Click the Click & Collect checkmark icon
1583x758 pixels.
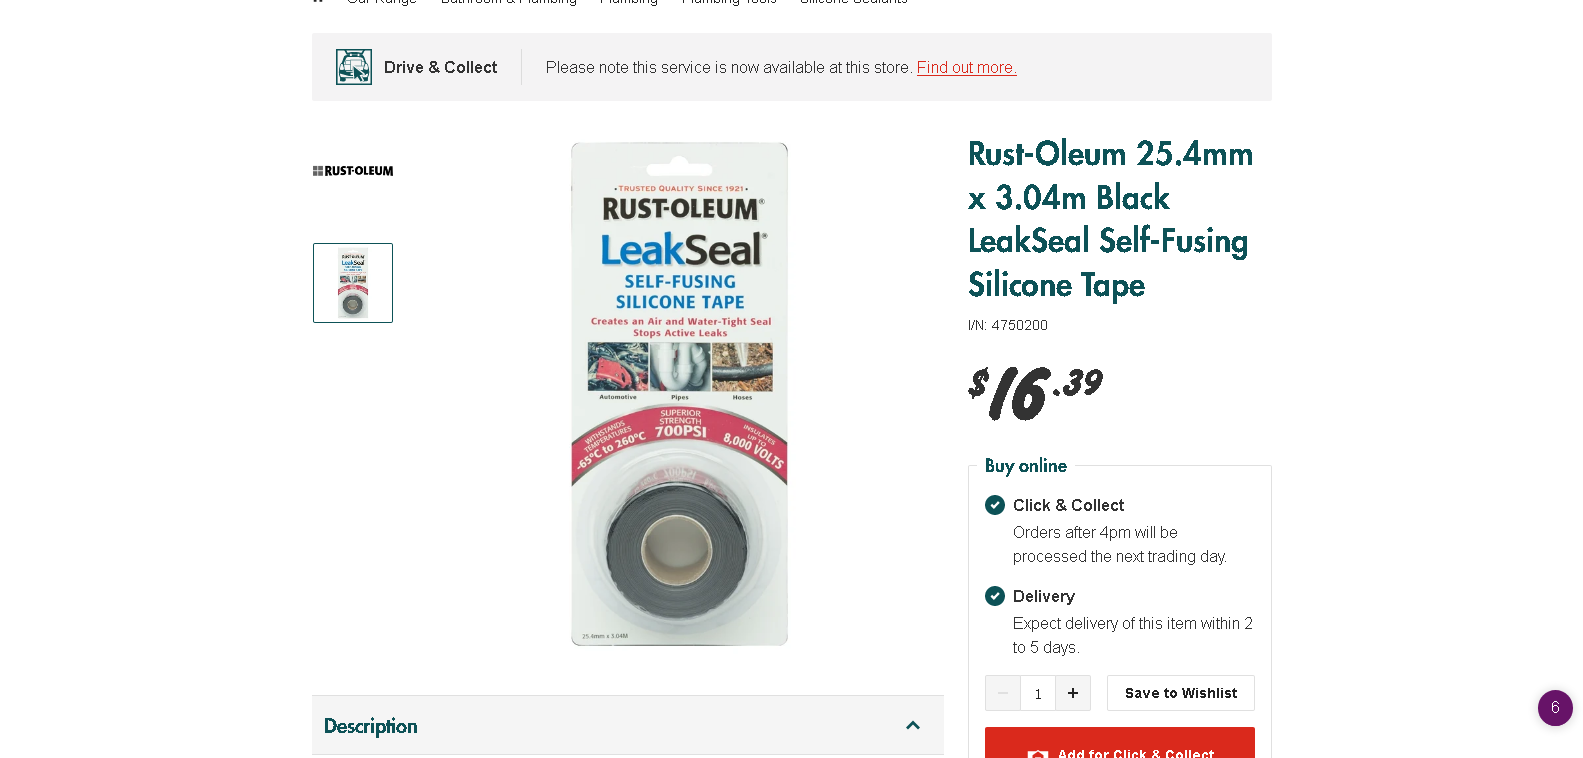tap(994, 505)
